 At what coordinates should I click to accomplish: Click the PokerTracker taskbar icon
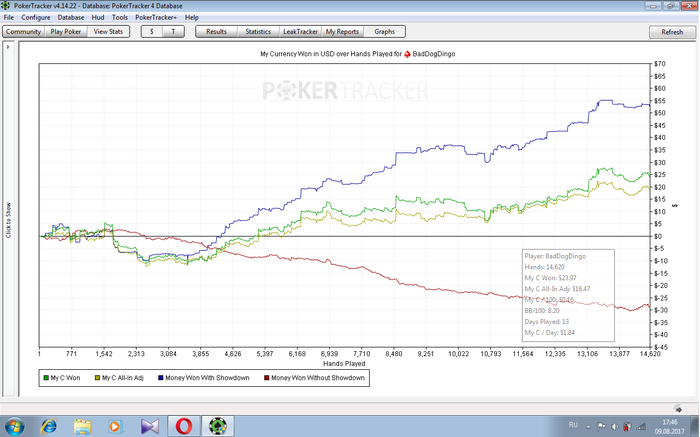coord(218,426)
